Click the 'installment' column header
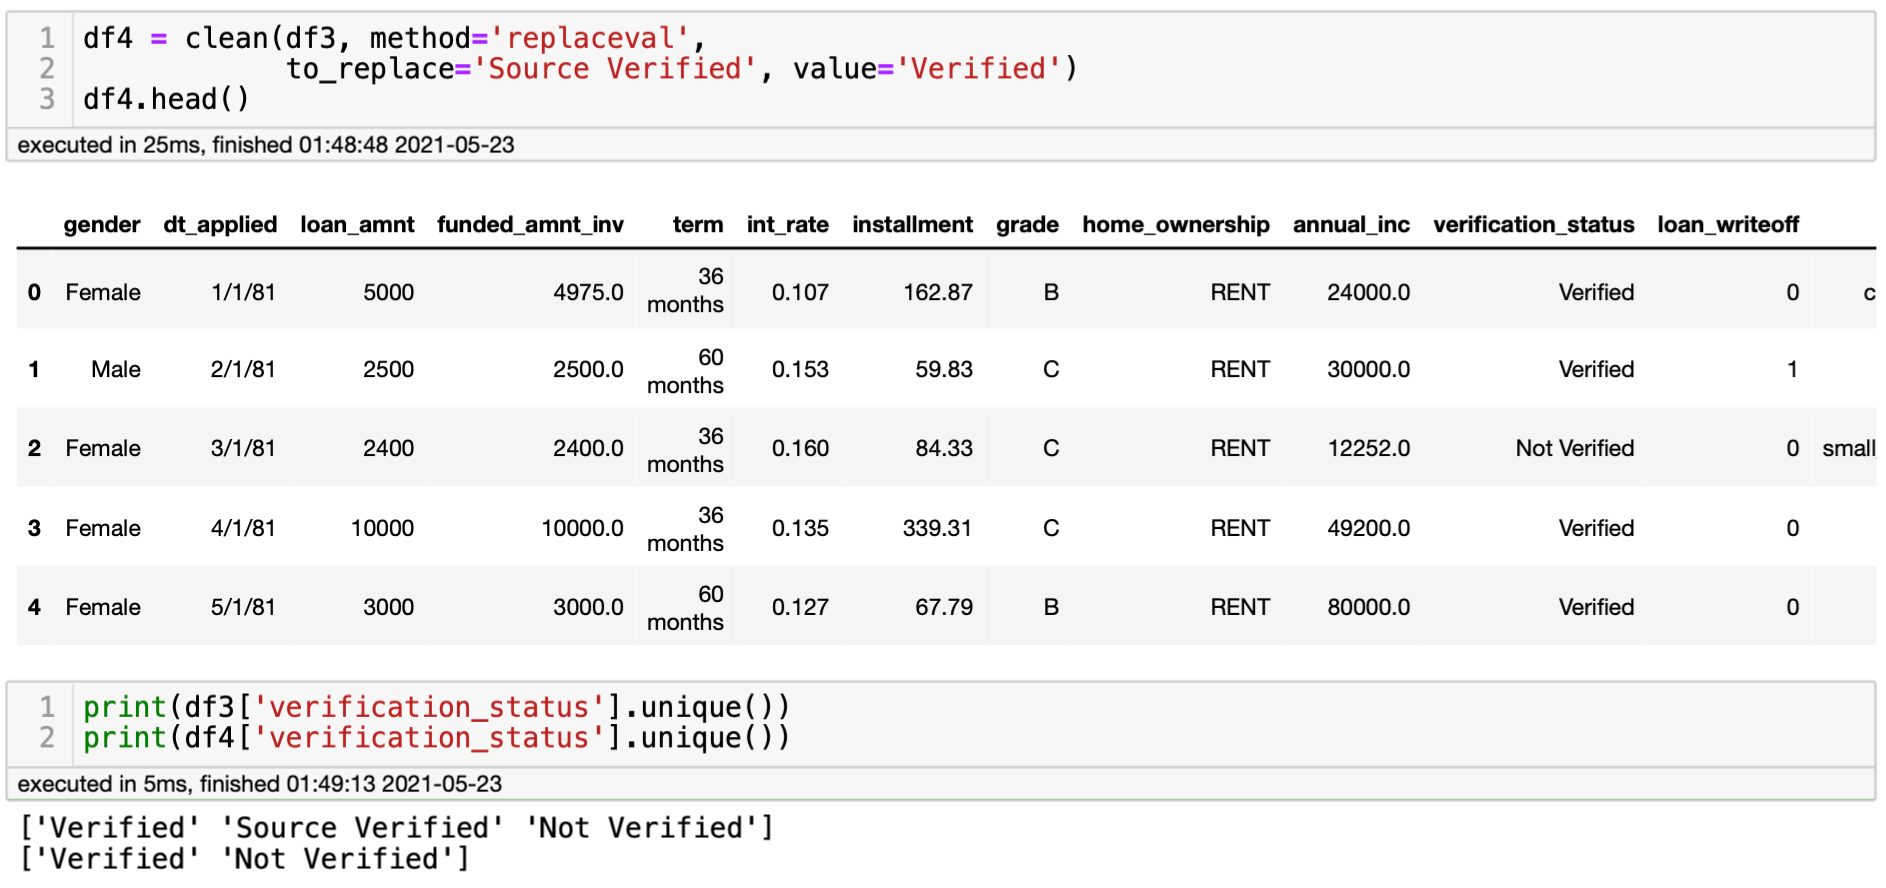Image resolution: width=1886 pixels, height=888 pixels. tap(912, 225)
